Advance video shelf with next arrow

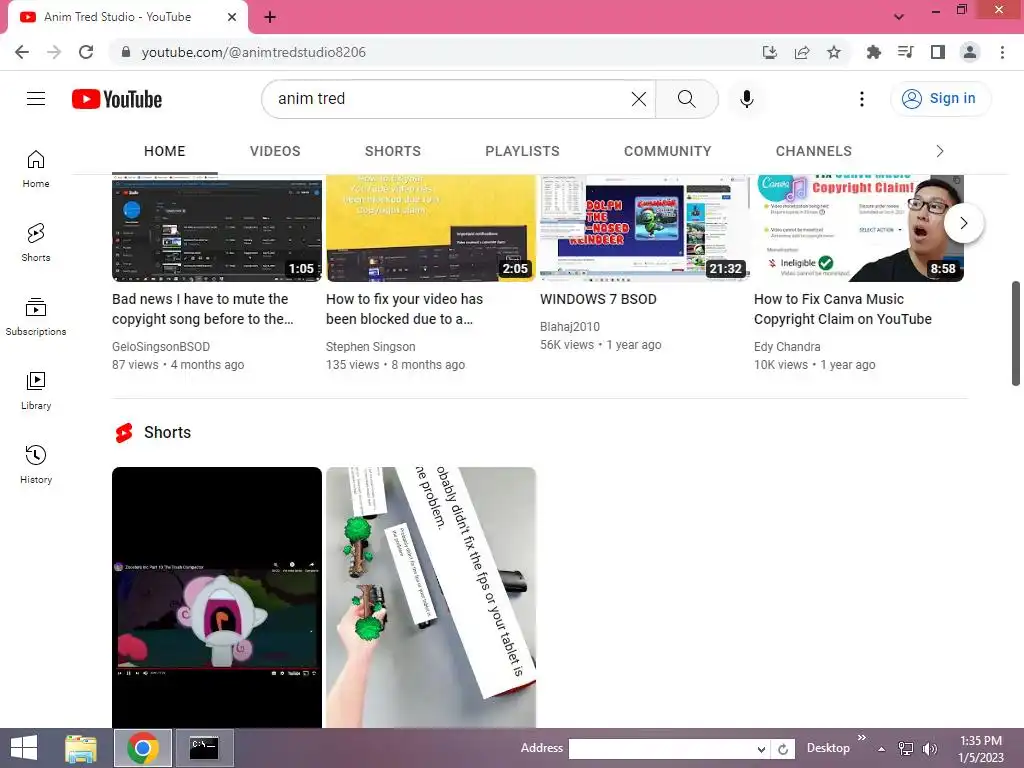964,223
